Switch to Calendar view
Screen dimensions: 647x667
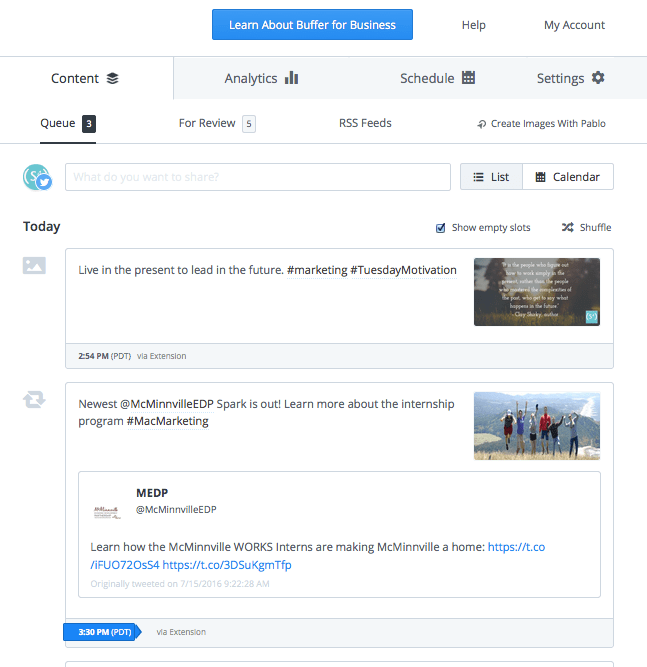point(568,177)
